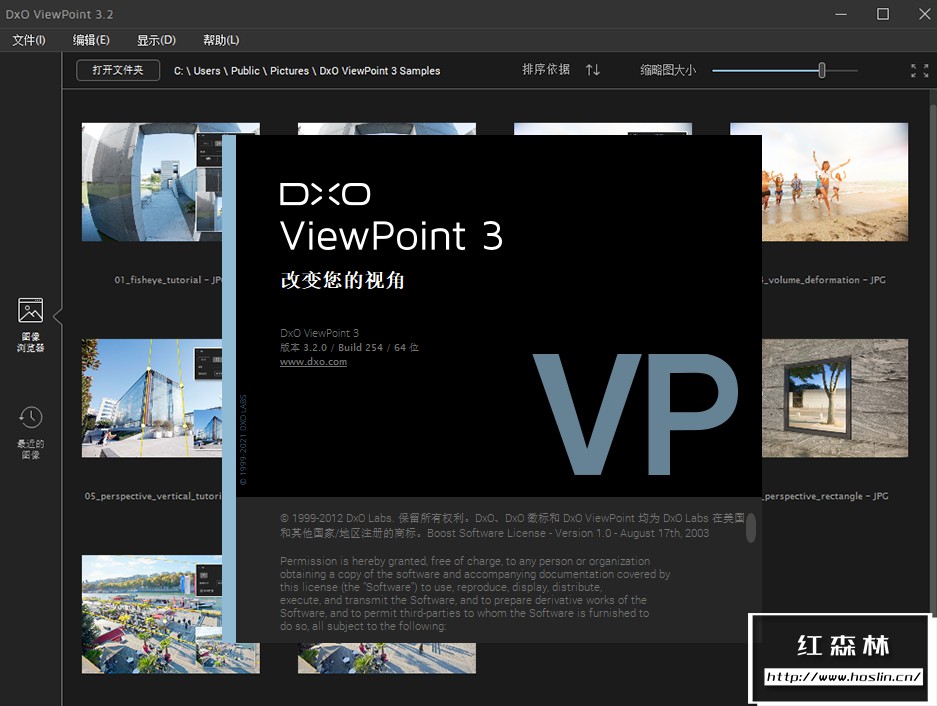Click DxO ViewPoint 3 Samples path segment
The image size is (937, 706).
tap(379, 71)
